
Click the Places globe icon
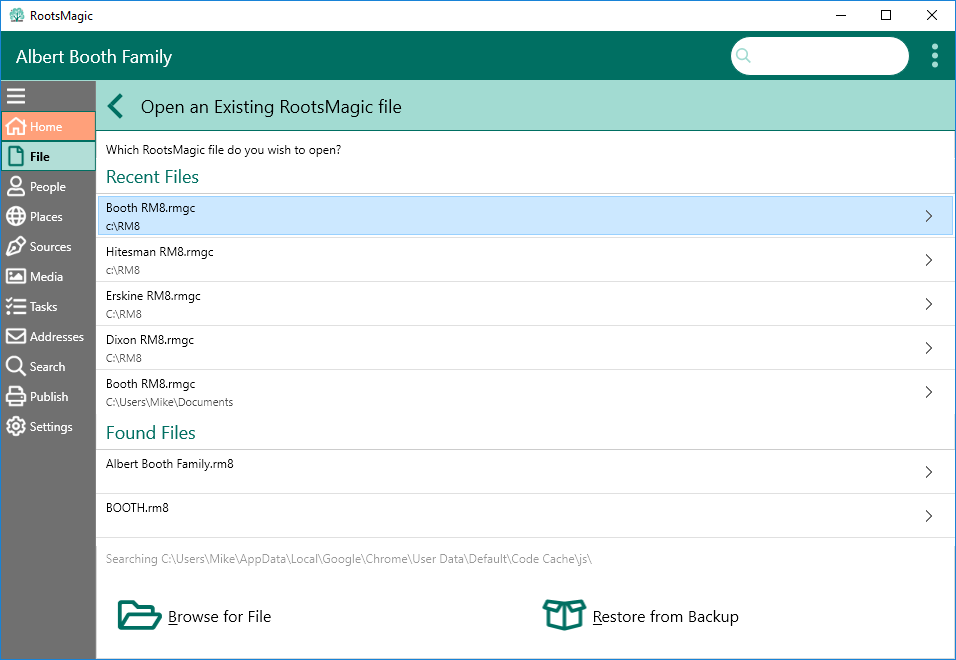pyautogui.click(x=16, y=216)
